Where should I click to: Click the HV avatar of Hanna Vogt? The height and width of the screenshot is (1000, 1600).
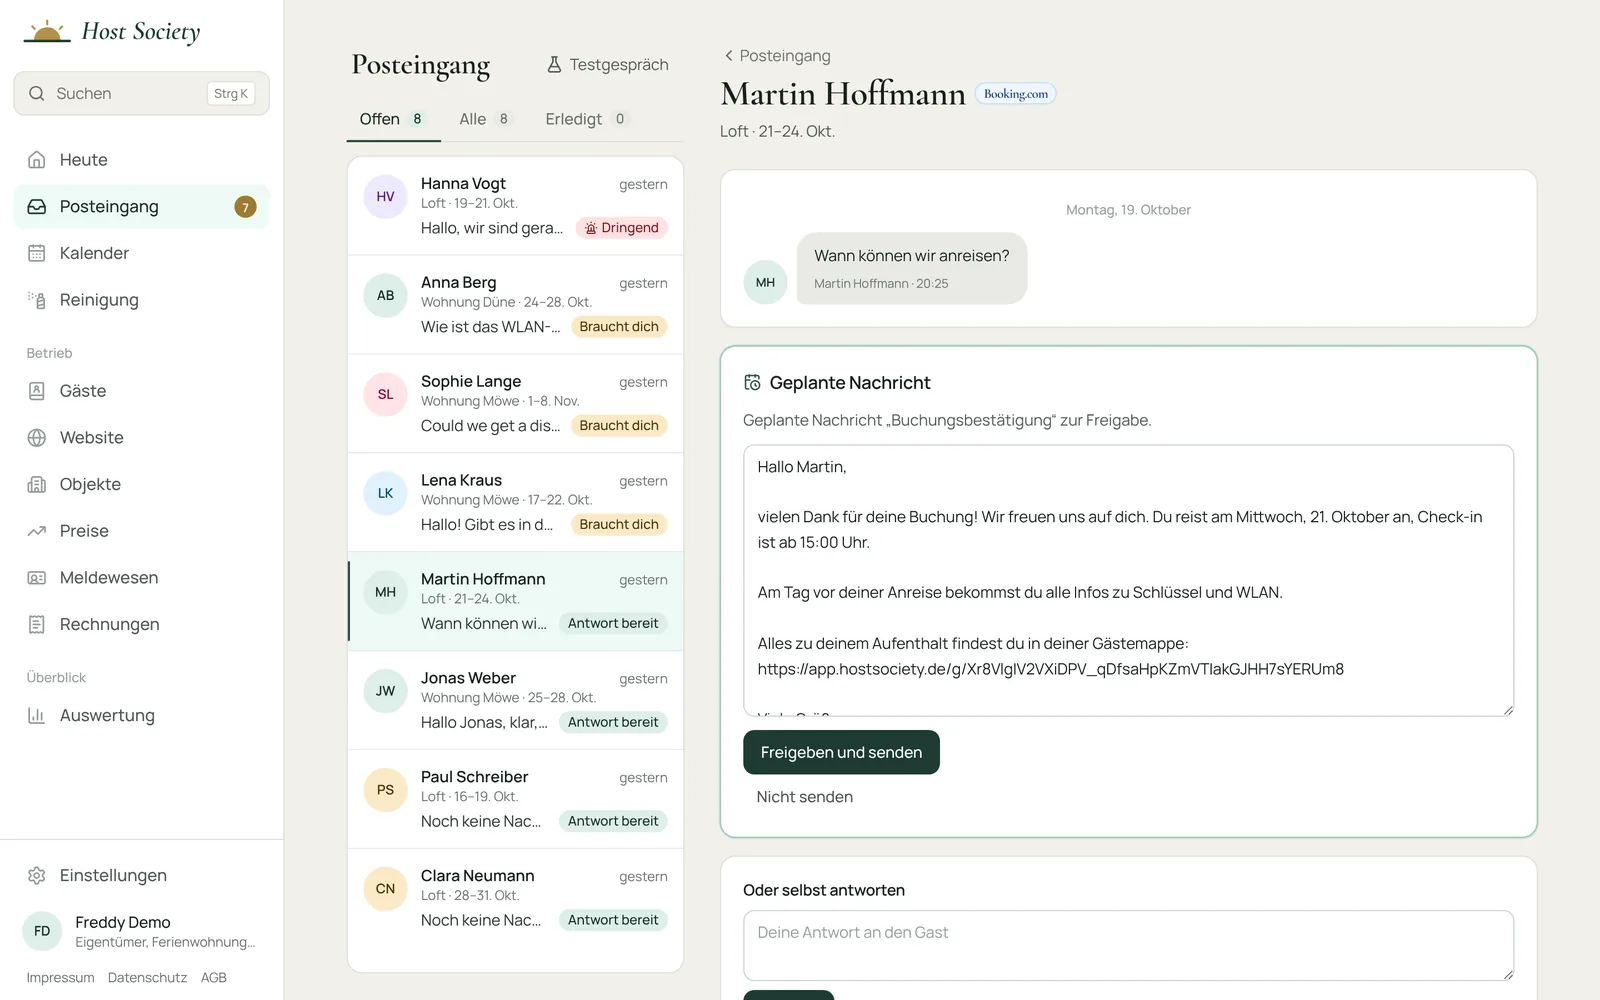tap(385, 197)
